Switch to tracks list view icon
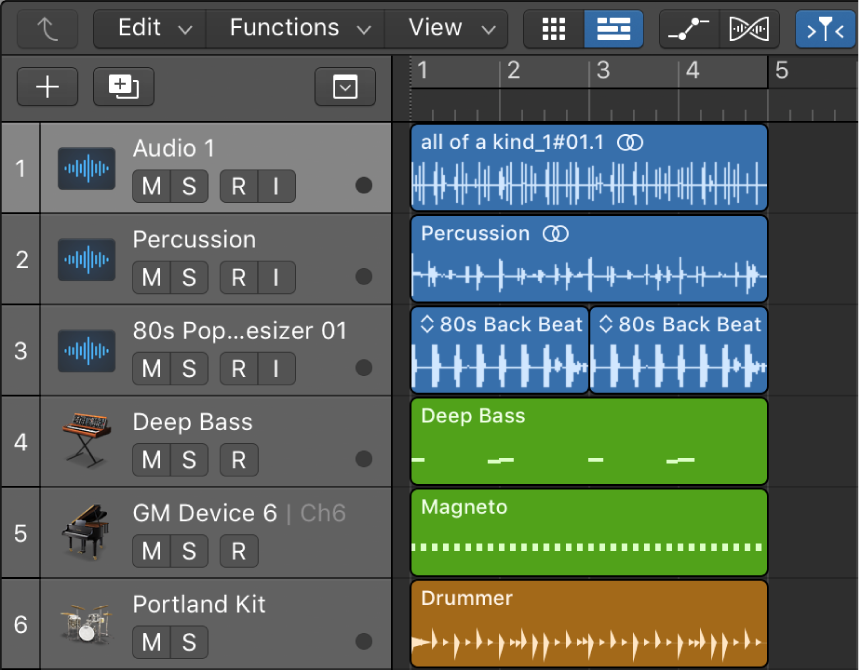The height and width of the screenshot is (670, 859). click(x=614, y=28)
